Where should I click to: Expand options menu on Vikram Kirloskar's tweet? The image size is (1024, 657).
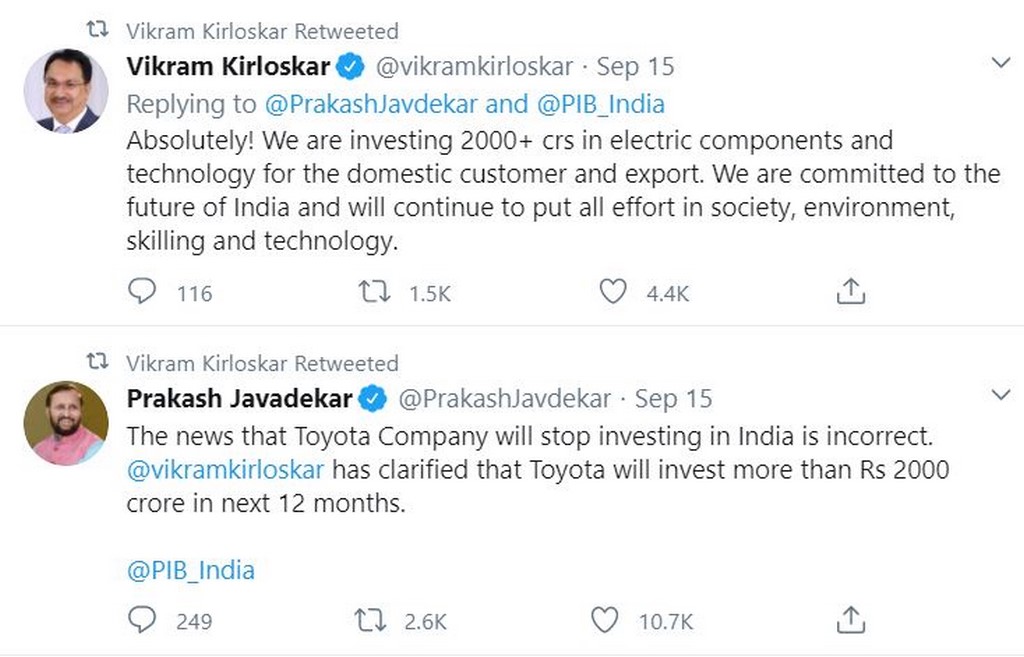(1000, 64)
